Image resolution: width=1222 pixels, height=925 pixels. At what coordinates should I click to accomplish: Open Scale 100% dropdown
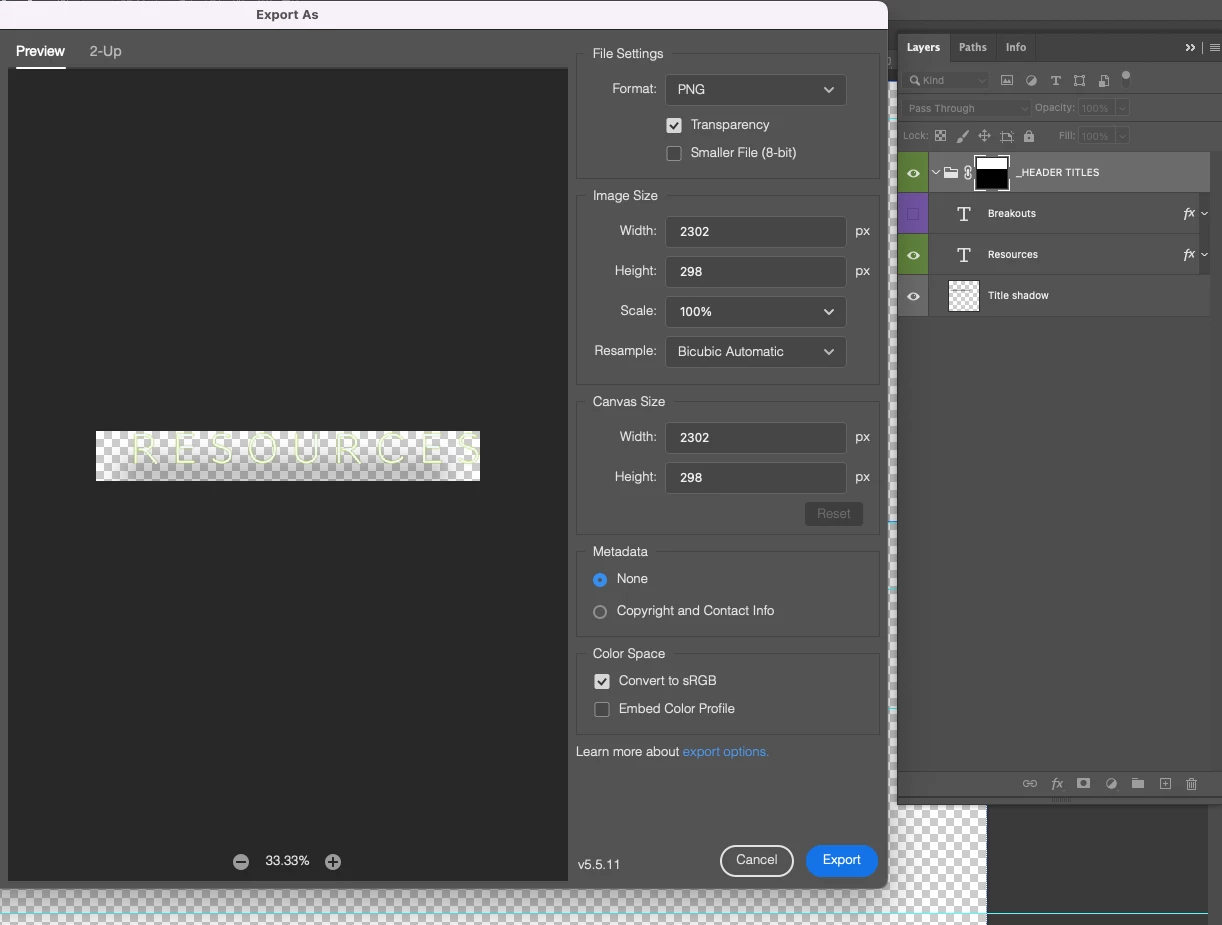point(756,311)
